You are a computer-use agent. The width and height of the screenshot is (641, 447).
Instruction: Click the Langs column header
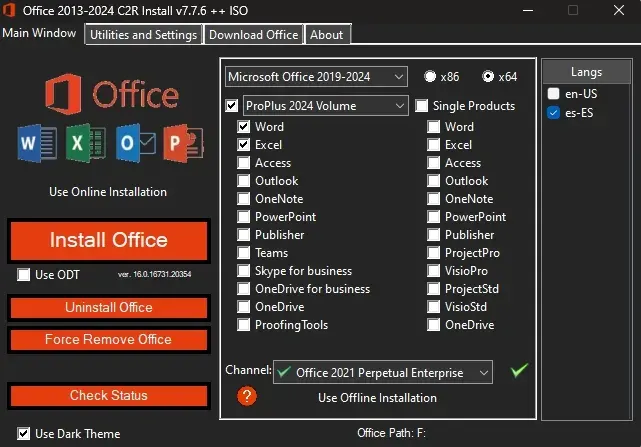587,72
